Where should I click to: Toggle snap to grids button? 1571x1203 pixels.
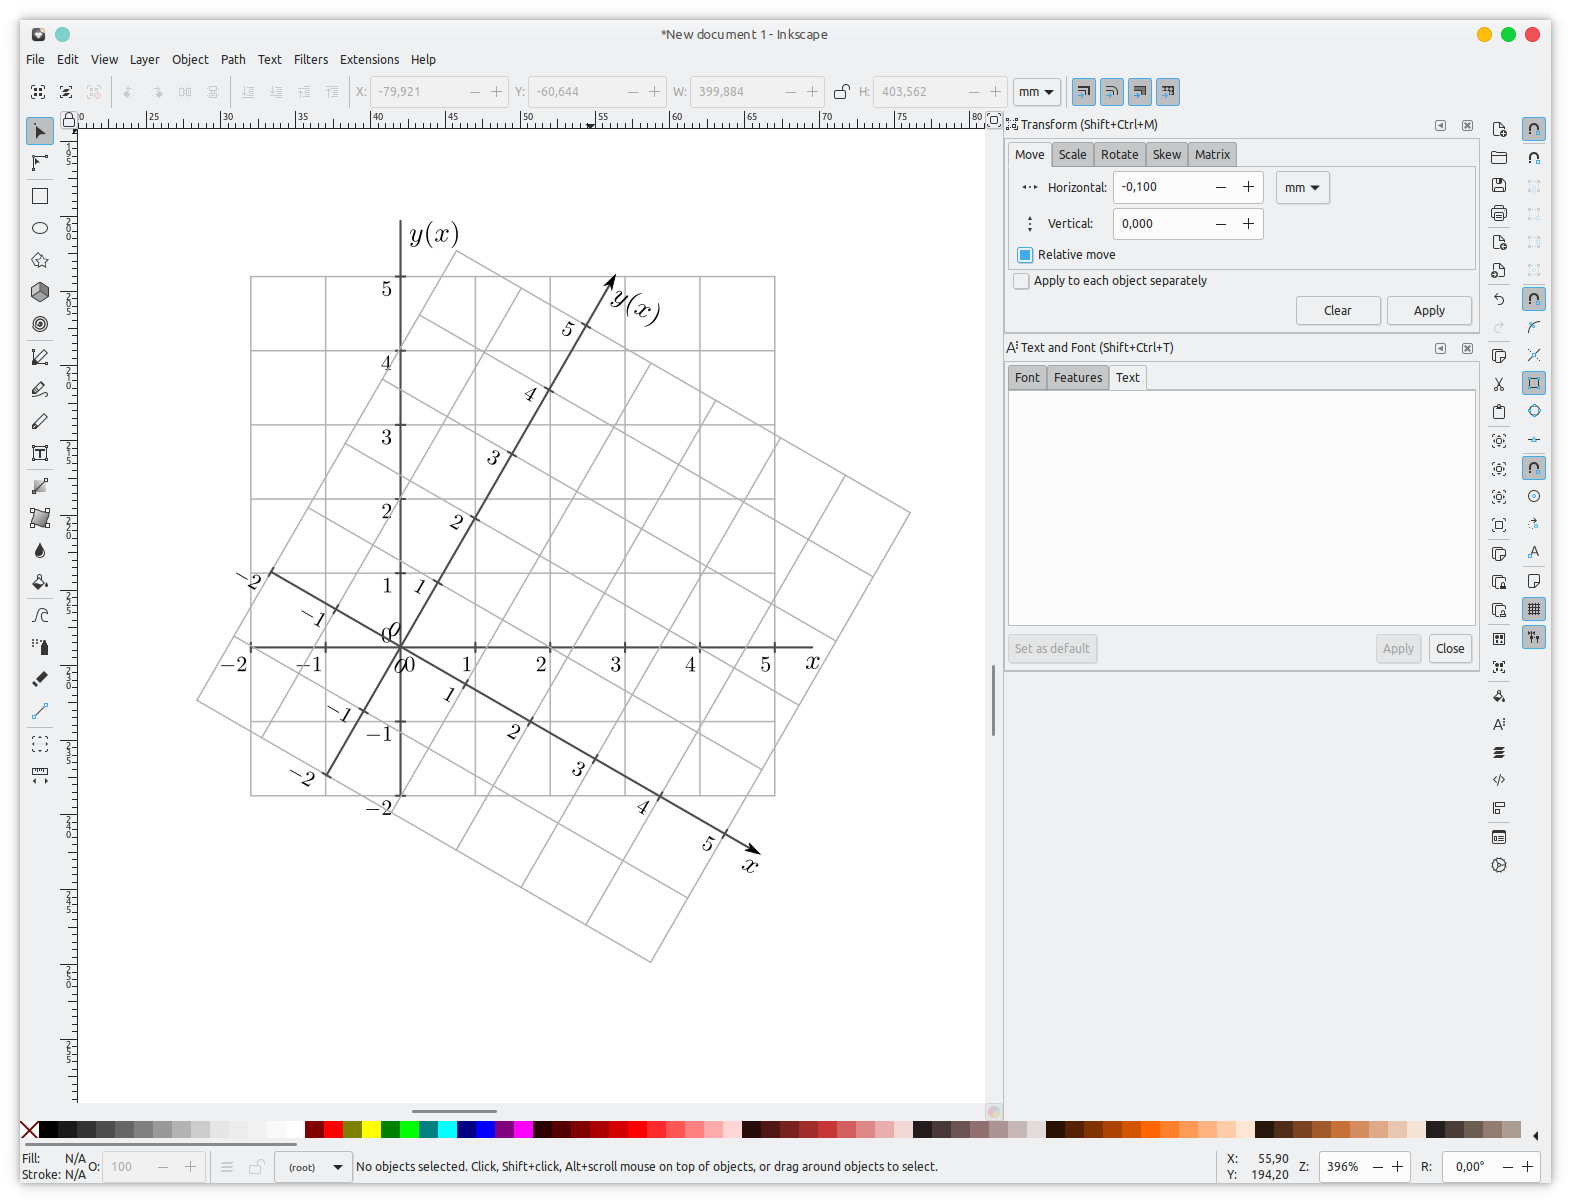[1534, 609]
